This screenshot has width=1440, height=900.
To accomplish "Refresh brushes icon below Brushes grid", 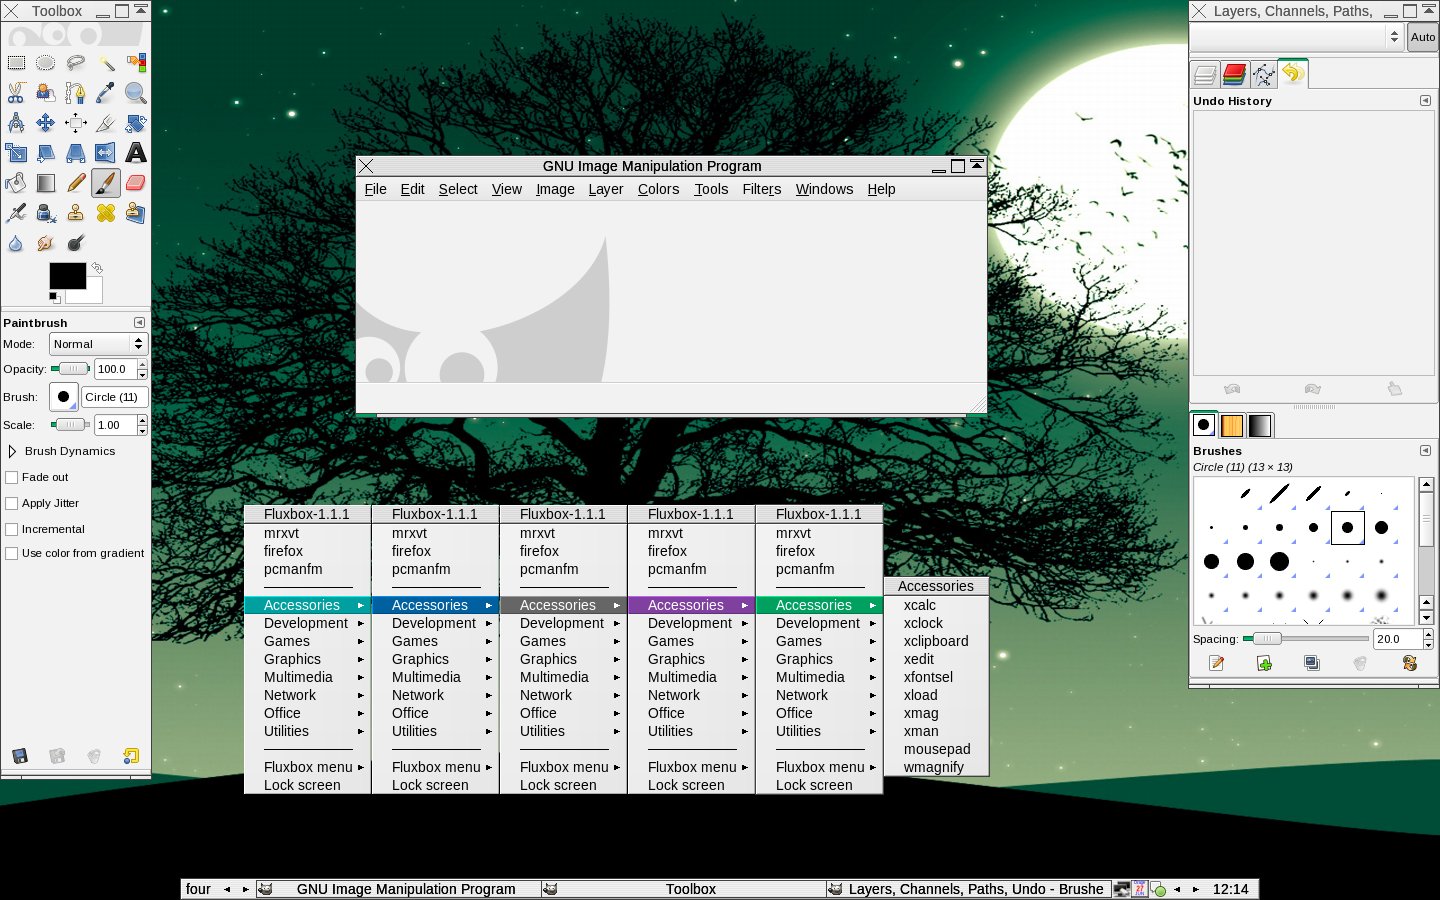I will click(x=1410, y=663).
